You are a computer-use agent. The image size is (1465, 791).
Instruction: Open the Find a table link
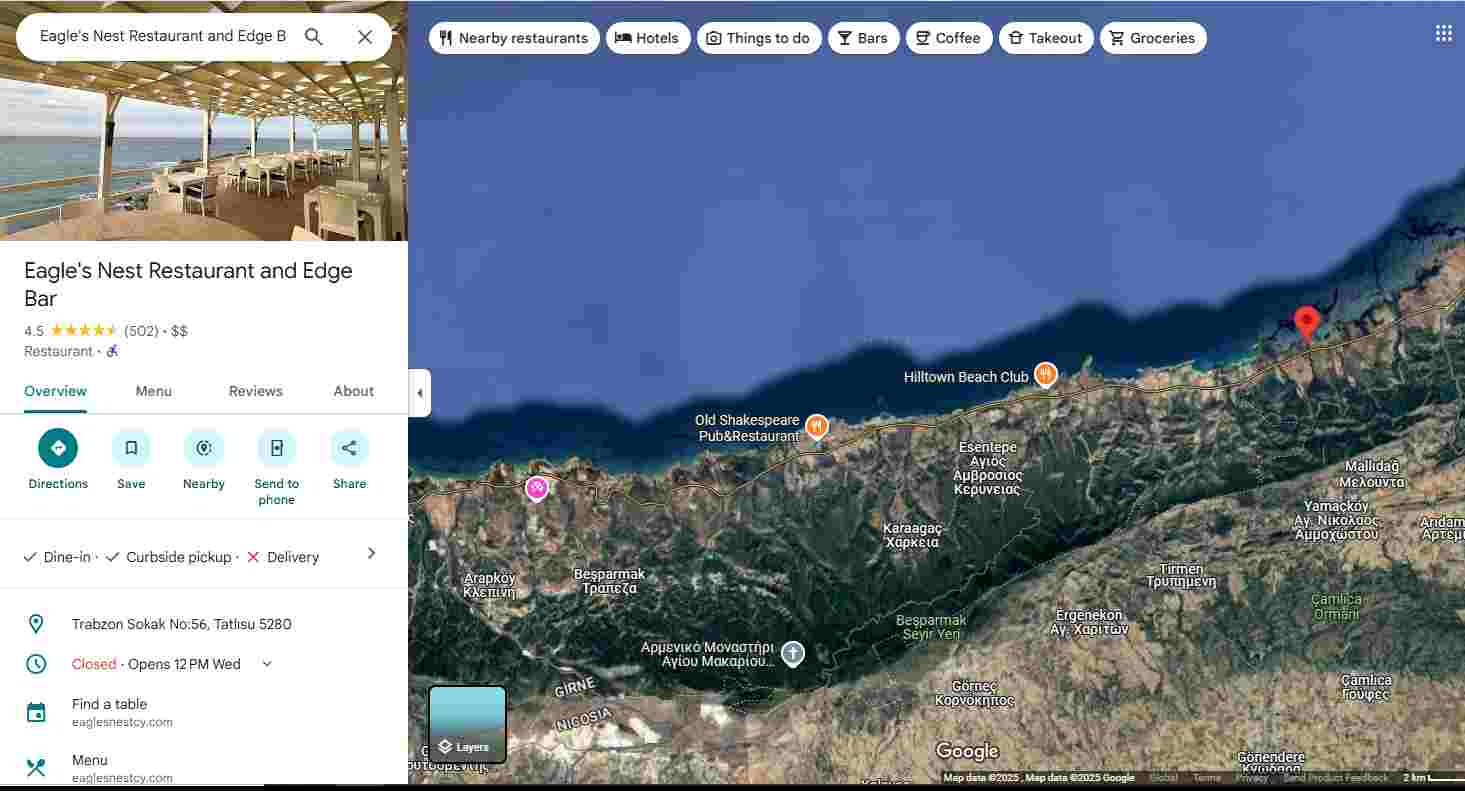(x=109, y=704)
